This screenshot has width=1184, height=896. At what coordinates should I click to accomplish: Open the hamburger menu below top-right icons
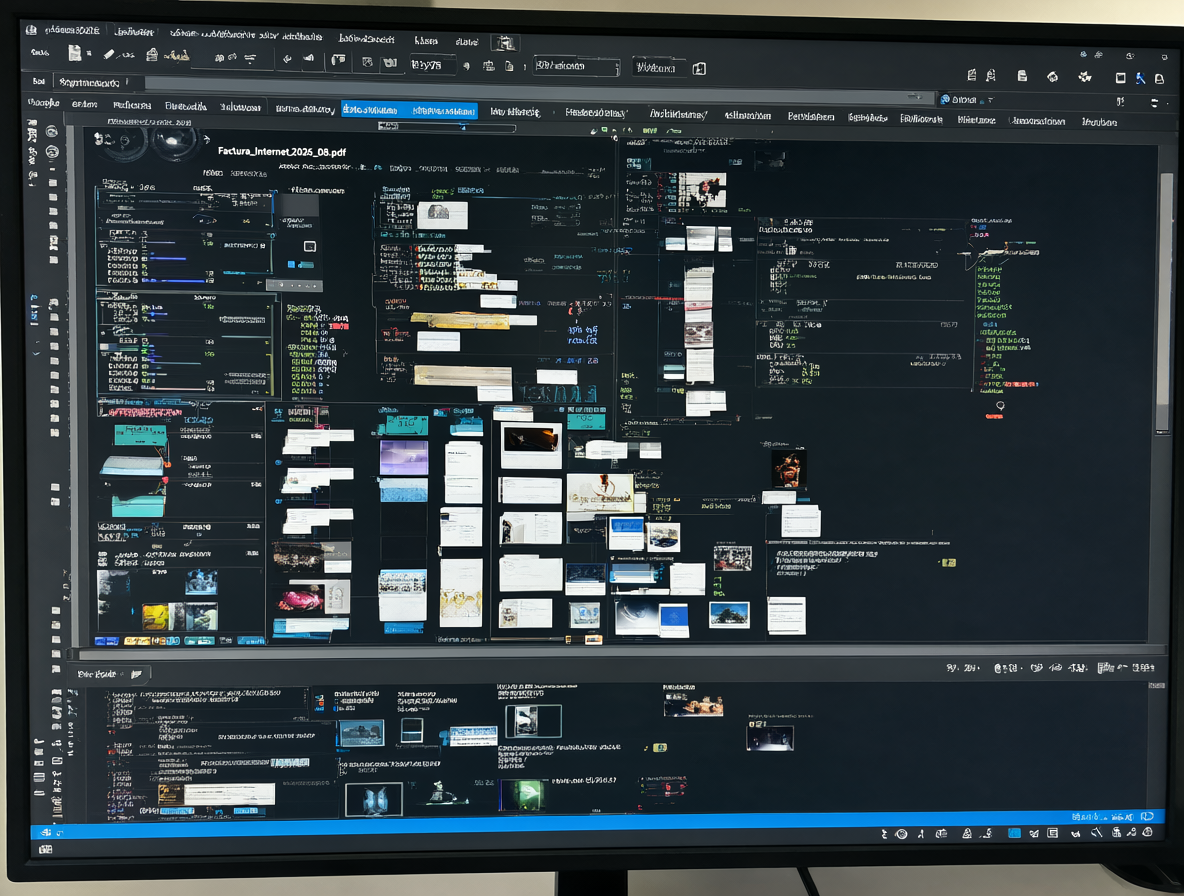1154,103
